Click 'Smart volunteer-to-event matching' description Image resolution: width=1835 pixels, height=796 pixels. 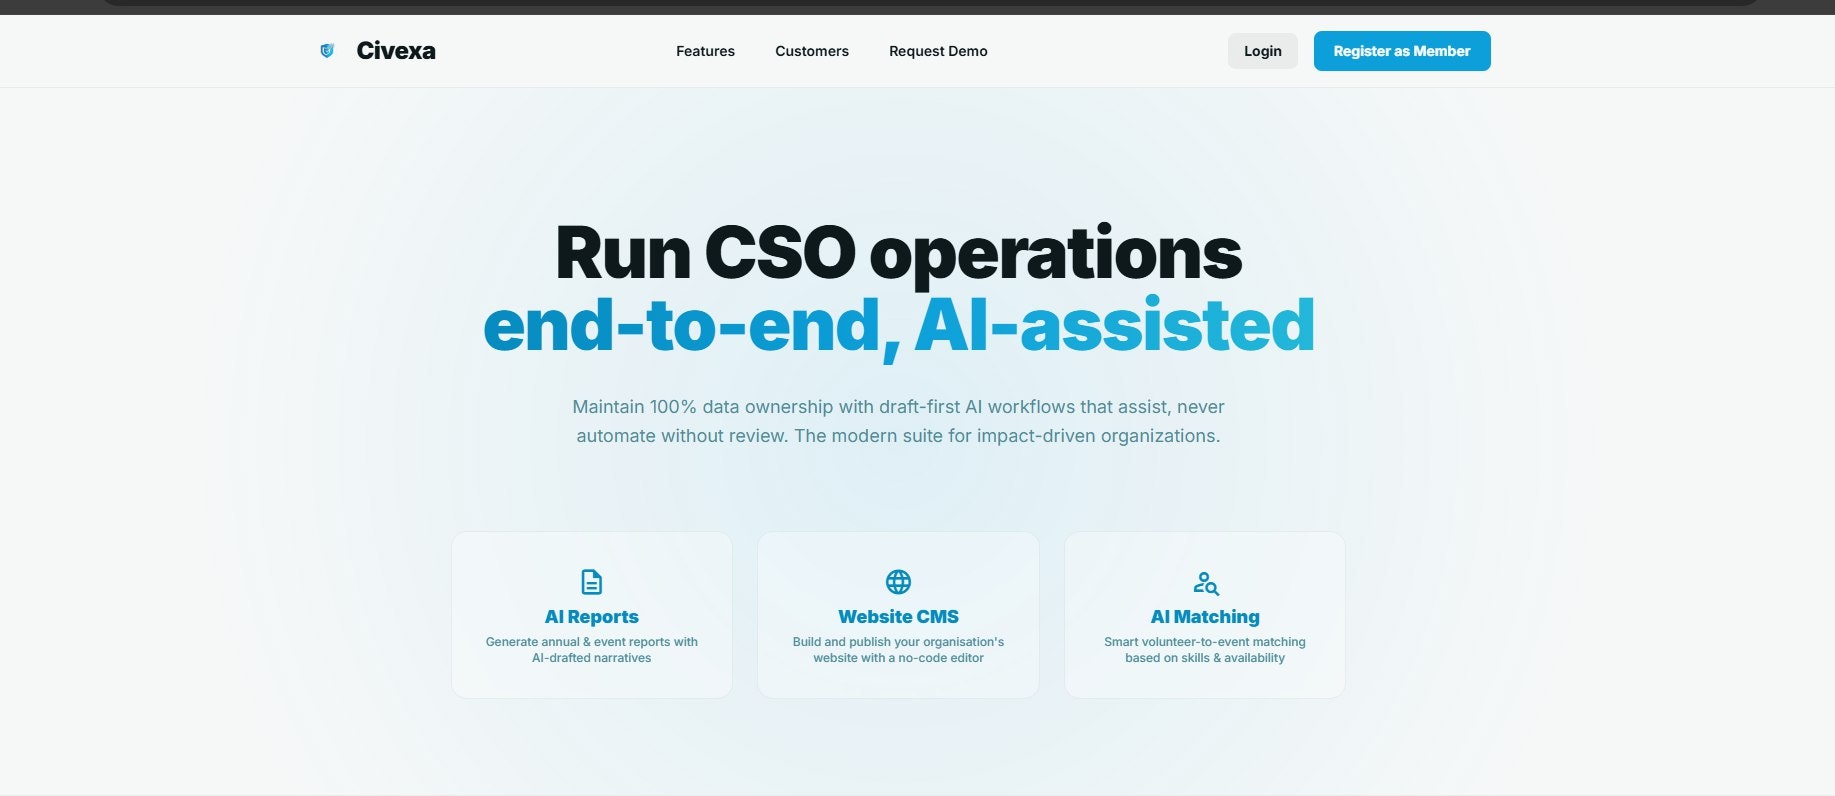[1205, 650]
